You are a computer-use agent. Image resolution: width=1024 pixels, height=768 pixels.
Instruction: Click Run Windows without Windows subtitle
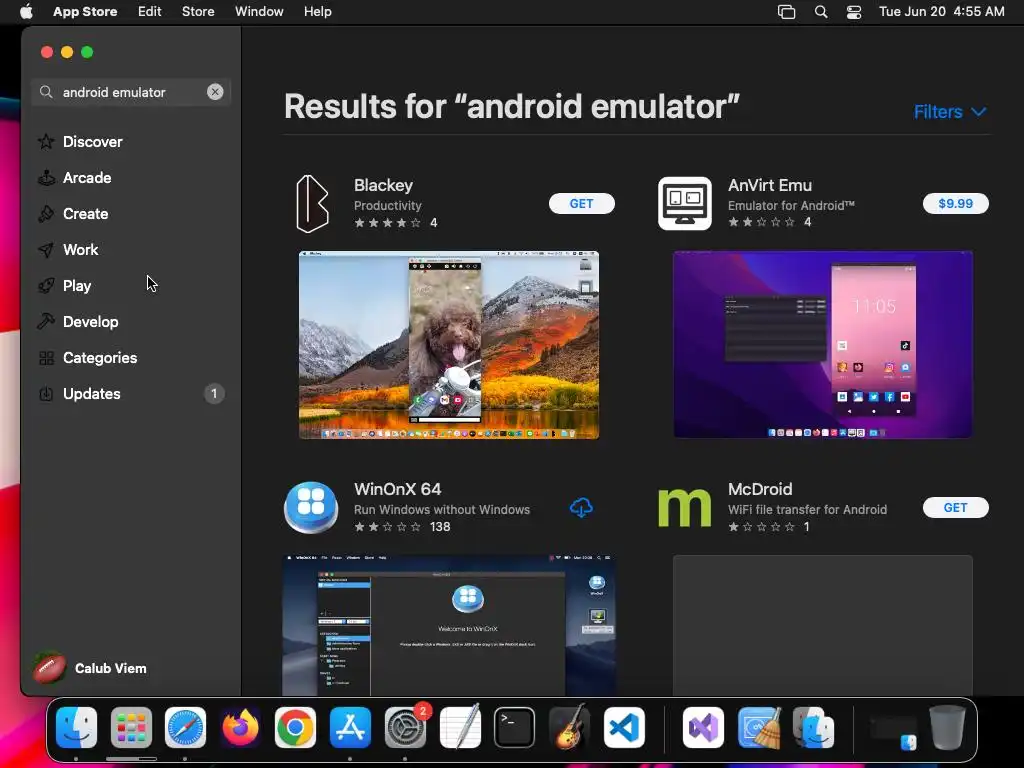coord(442,509)
